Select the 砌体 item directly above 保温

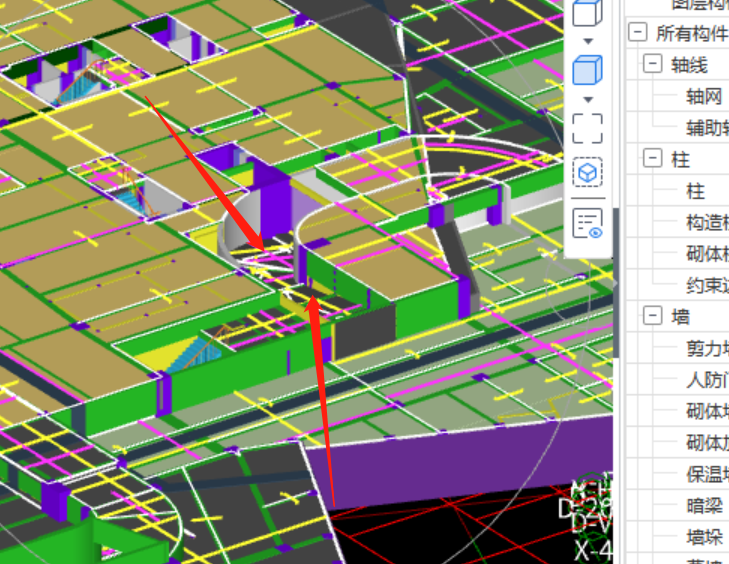pyautogui.click(x=707, y=443)
